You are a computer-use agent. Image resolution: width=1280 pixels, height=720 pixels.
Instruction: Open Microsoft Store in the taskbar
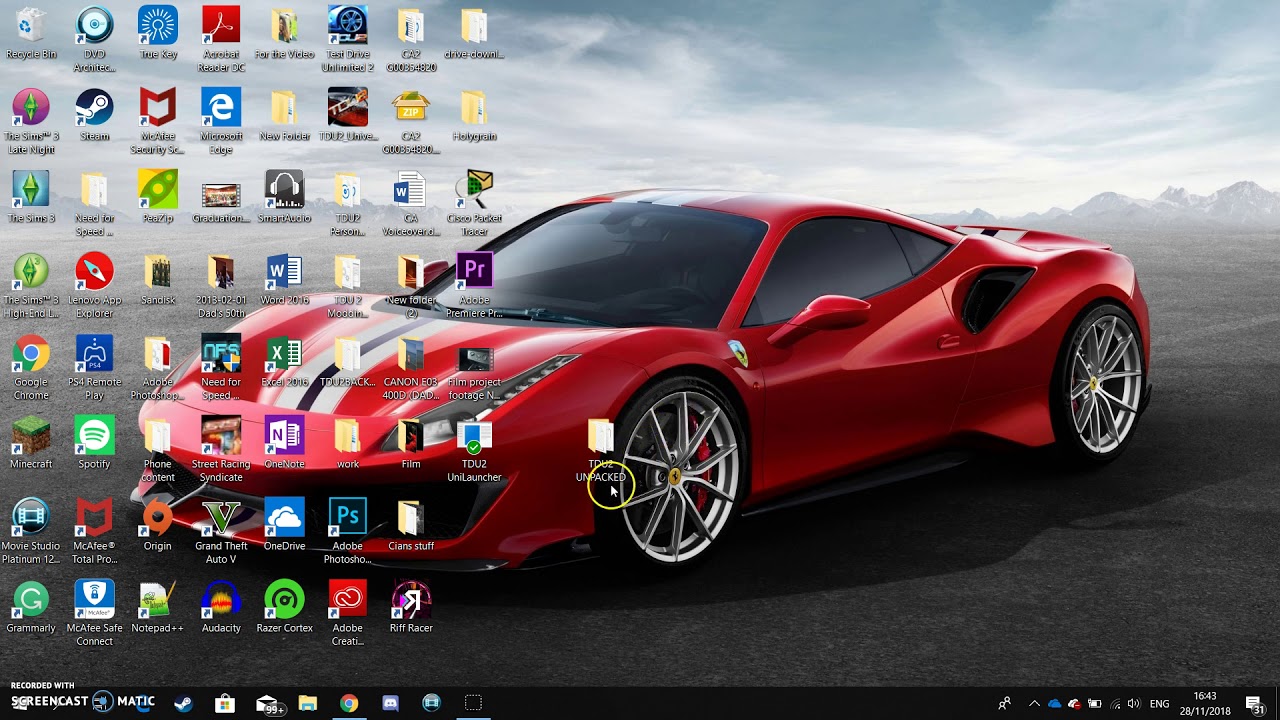224,703
